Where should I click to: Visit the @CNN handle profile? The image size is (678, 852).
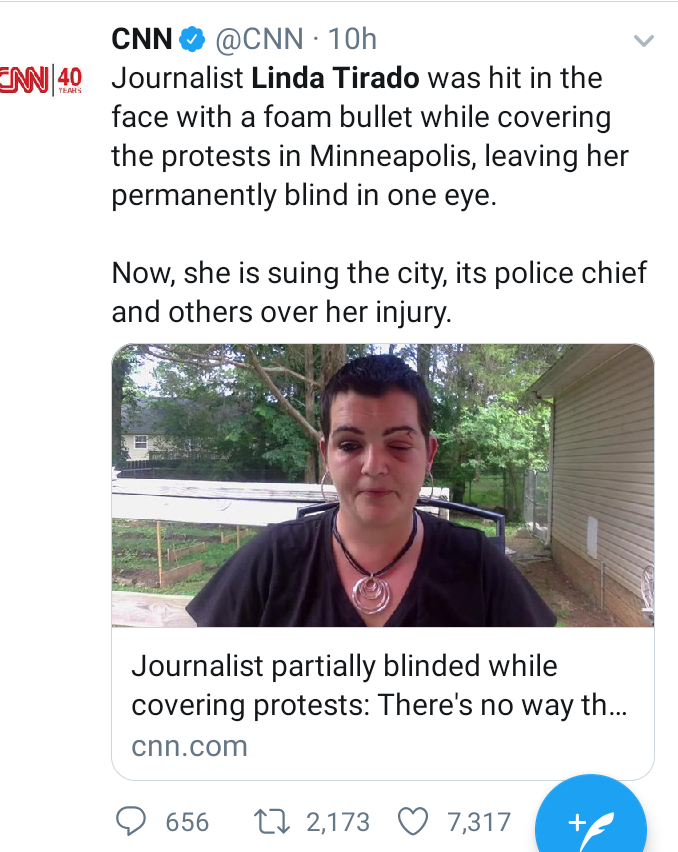[259, 39]
